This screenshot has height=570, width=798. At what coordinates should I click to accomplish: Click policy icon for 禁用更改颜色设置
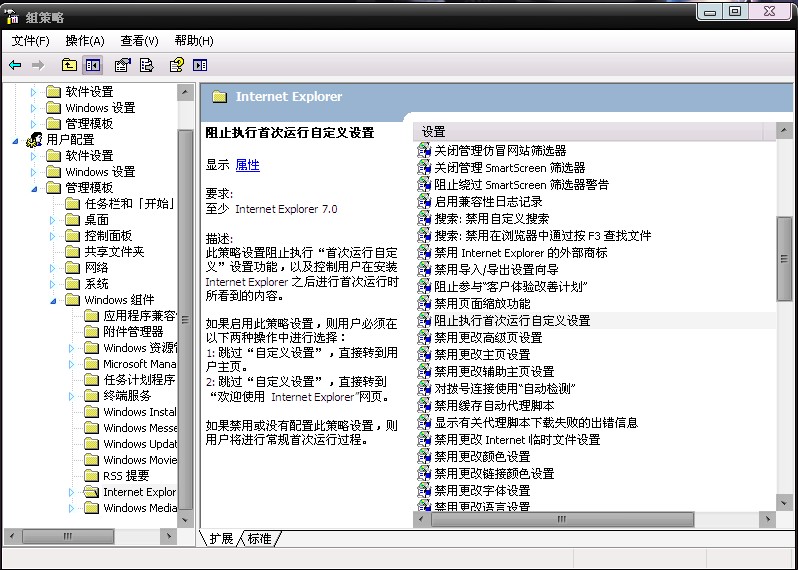[x=424, y=457]
